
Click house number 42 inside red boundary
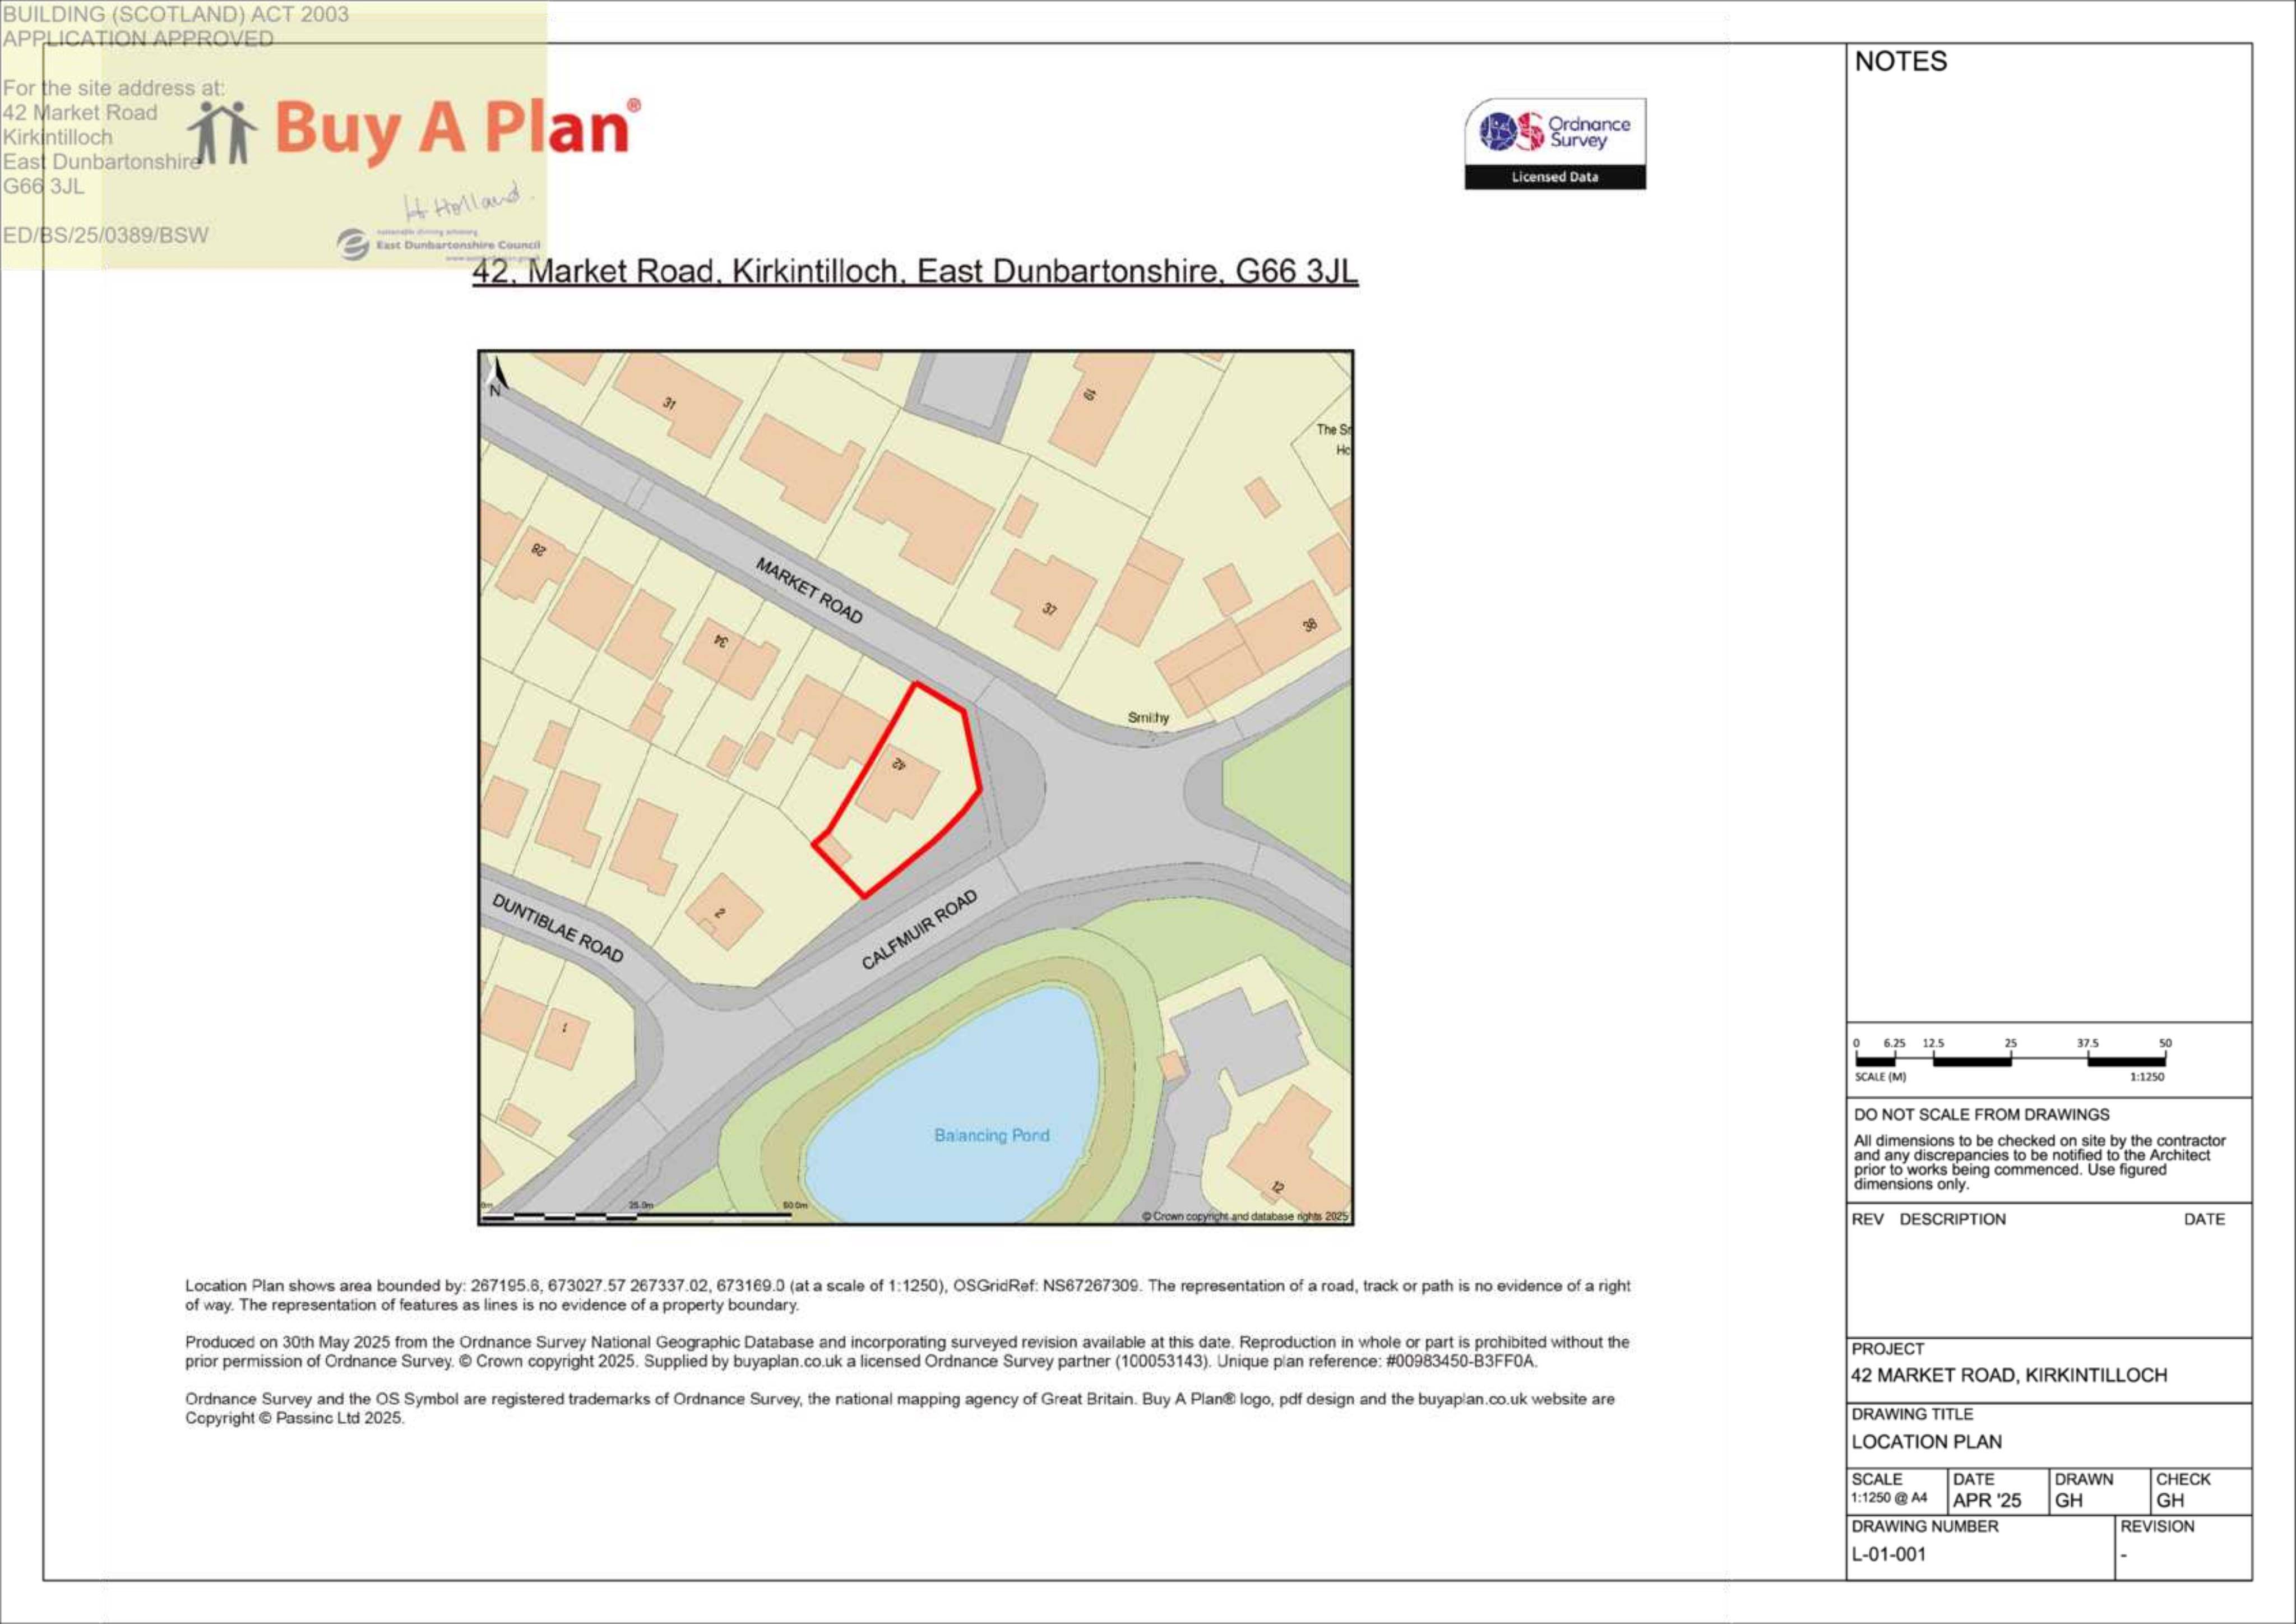[x=898, y=765]
